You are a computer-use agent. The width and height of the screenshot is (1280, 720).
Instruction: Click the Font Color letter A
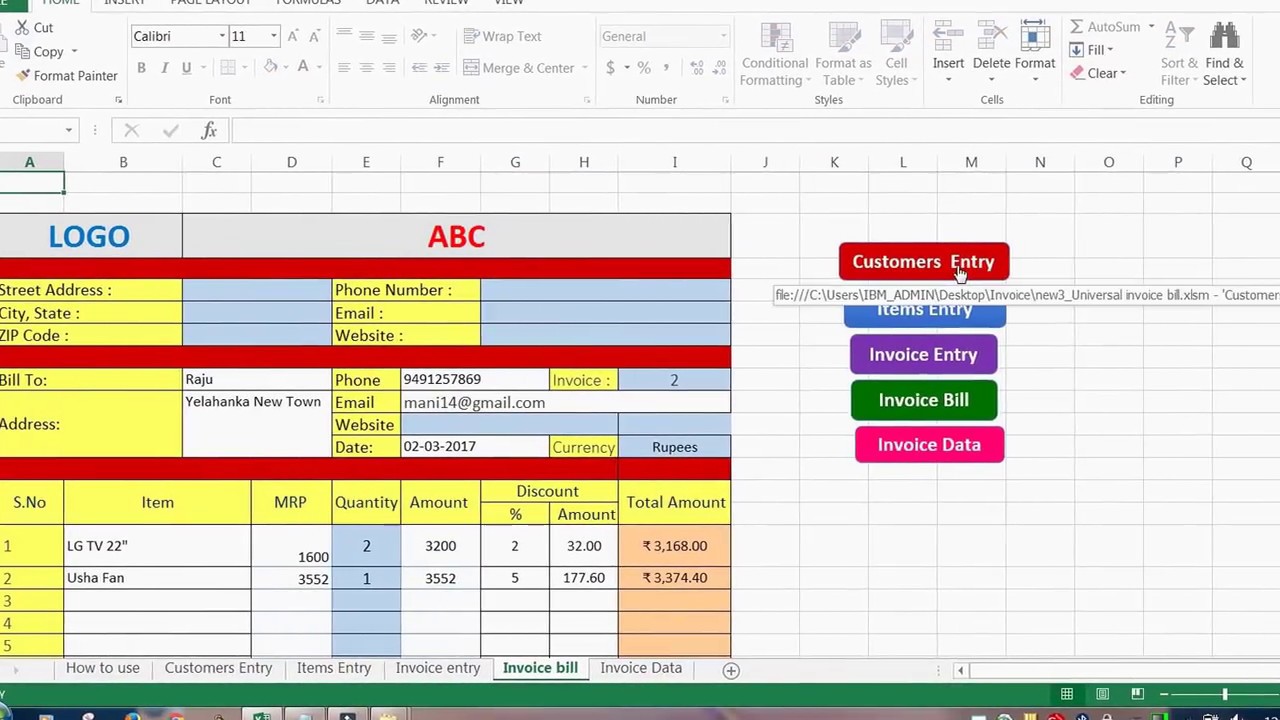[x=303, y=67]
